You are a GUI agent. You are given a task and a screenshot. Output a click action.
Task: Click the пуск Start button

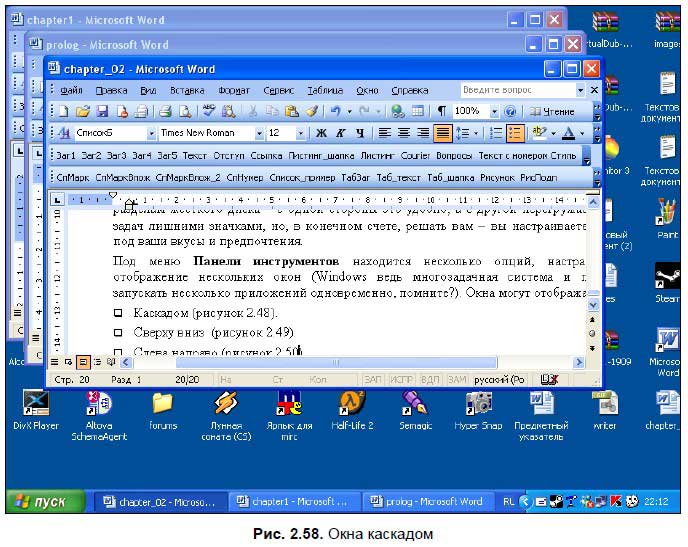tap(46, 501)
